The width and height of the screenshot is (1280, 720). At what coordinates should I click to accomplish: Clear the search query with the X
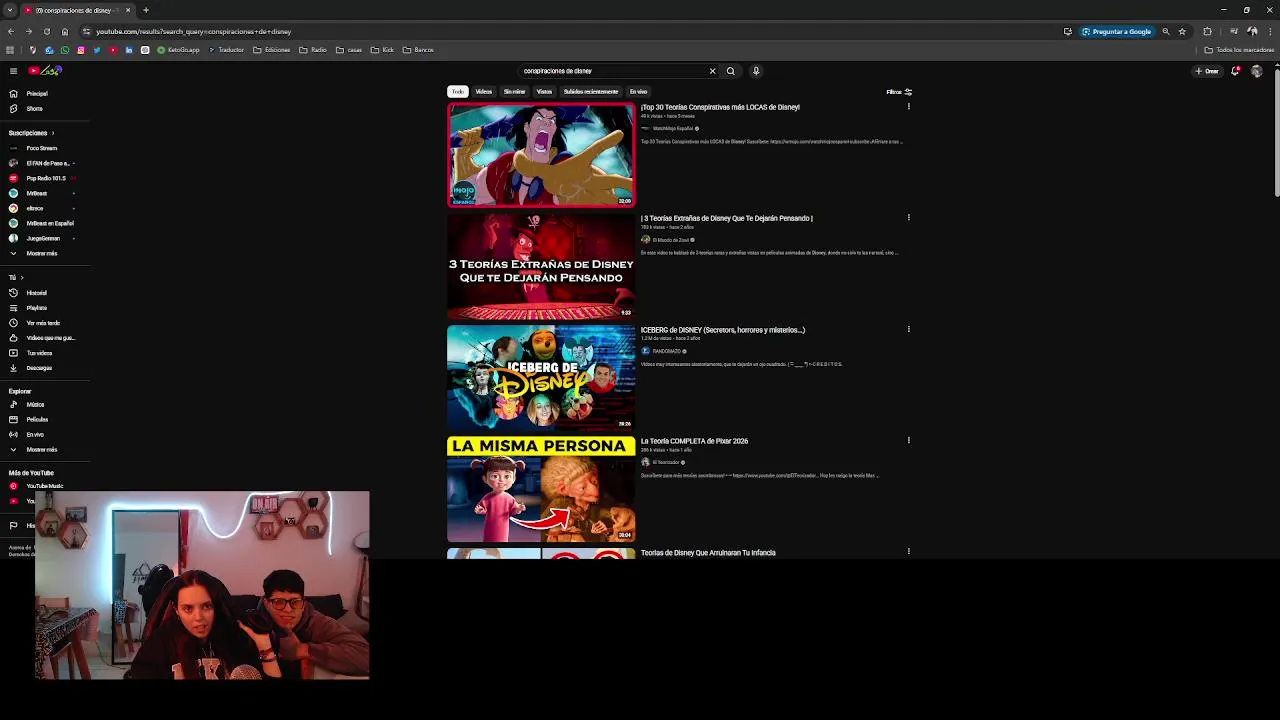click(712, 71)
